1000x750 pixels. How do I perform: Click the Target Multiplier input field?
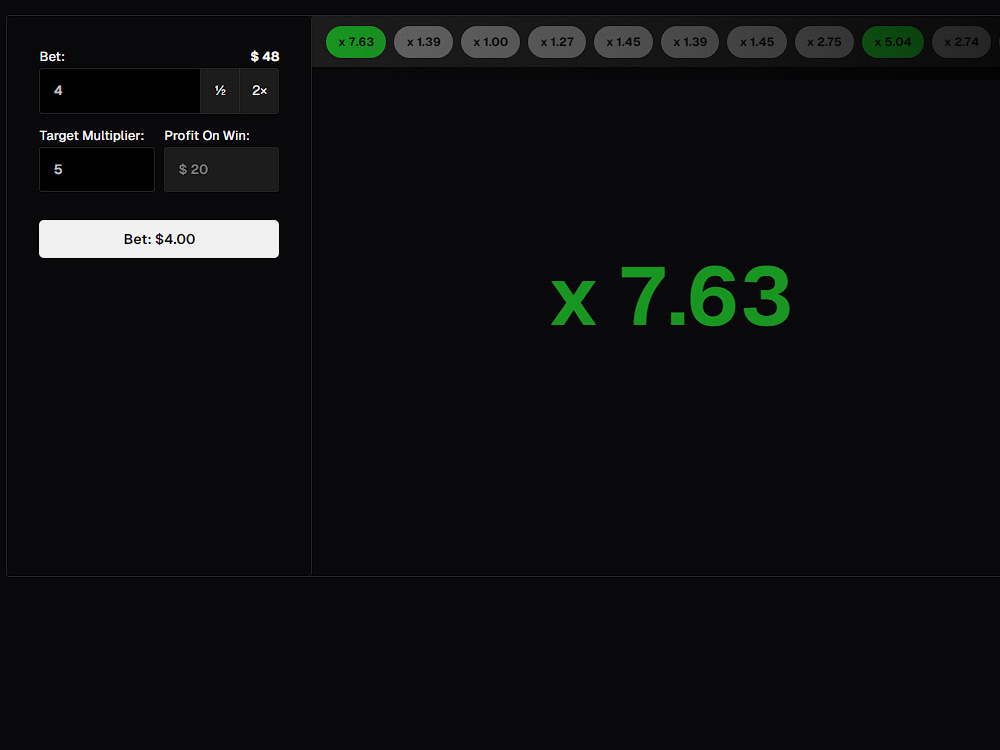pos(97,170)
